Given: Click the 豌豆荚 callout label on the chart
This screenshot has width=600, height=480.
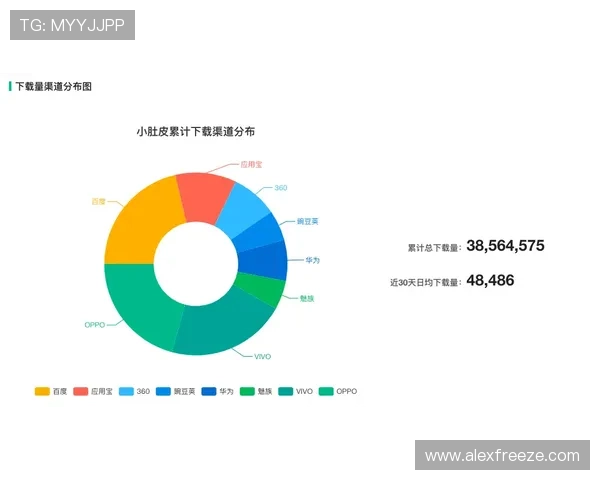Looking at the screenshot, I should coord(308,222).
